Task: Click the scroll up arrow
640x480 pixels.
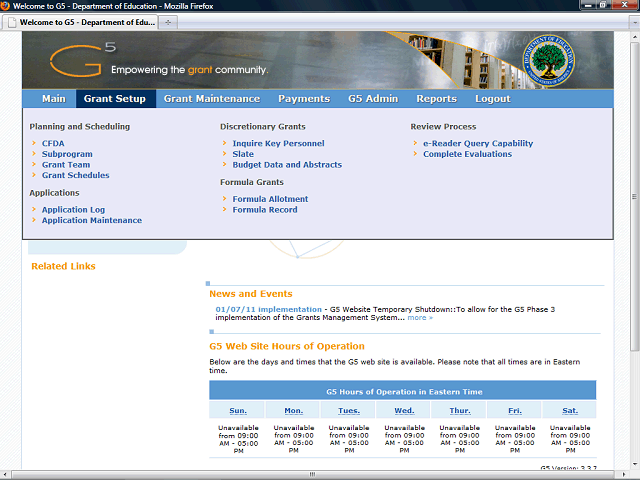Action: coord(635,36)
